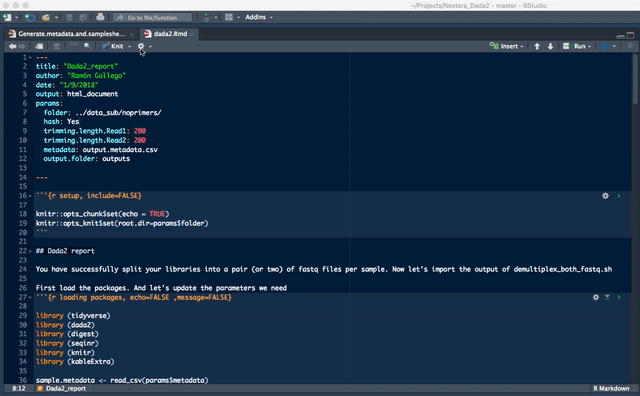
Task: Click the New File icon
Action: pyautogui.click(x=7, y=17)
